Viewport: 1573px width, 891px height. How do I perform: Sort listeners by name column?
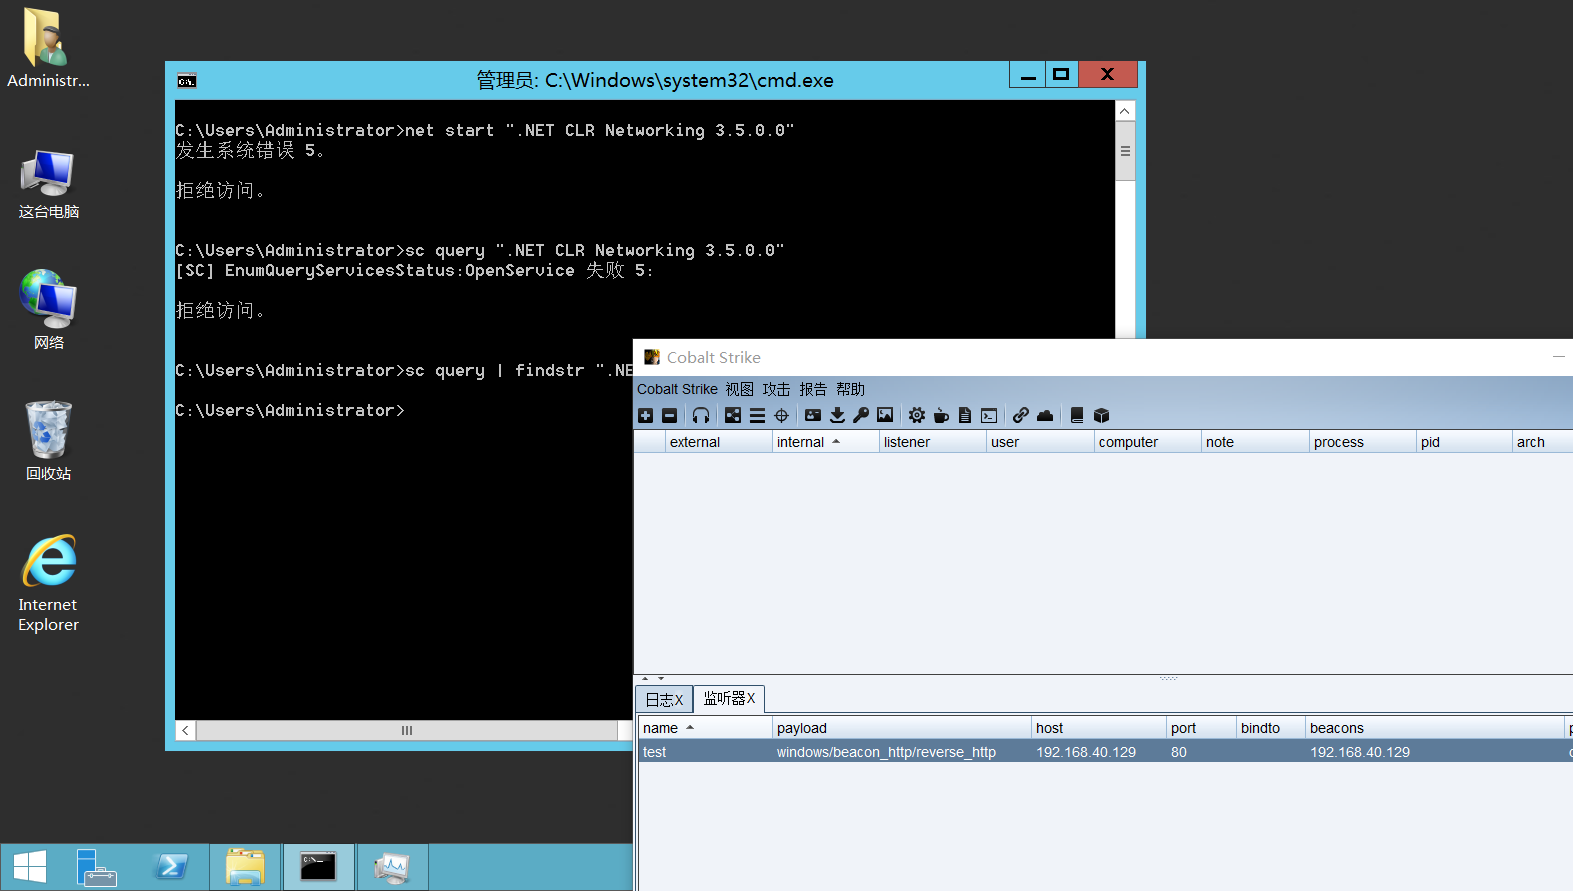[705, 728]
